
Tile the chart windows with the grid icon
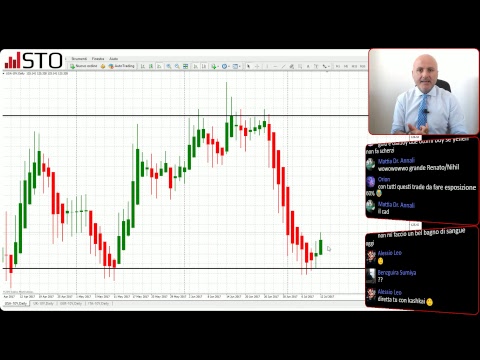click(185, 66)
